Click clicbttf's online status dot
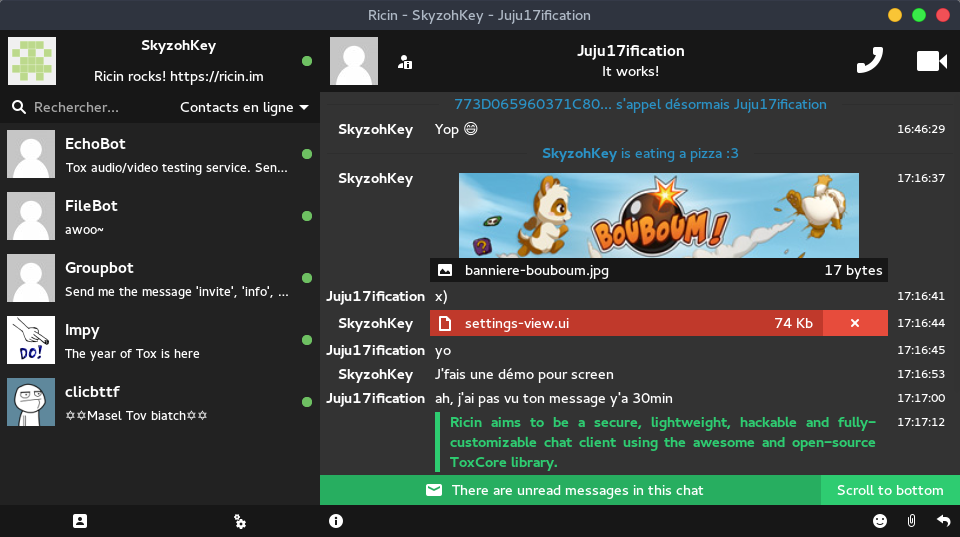Viewport: 960px width, 537px height. tap(307, 402)
